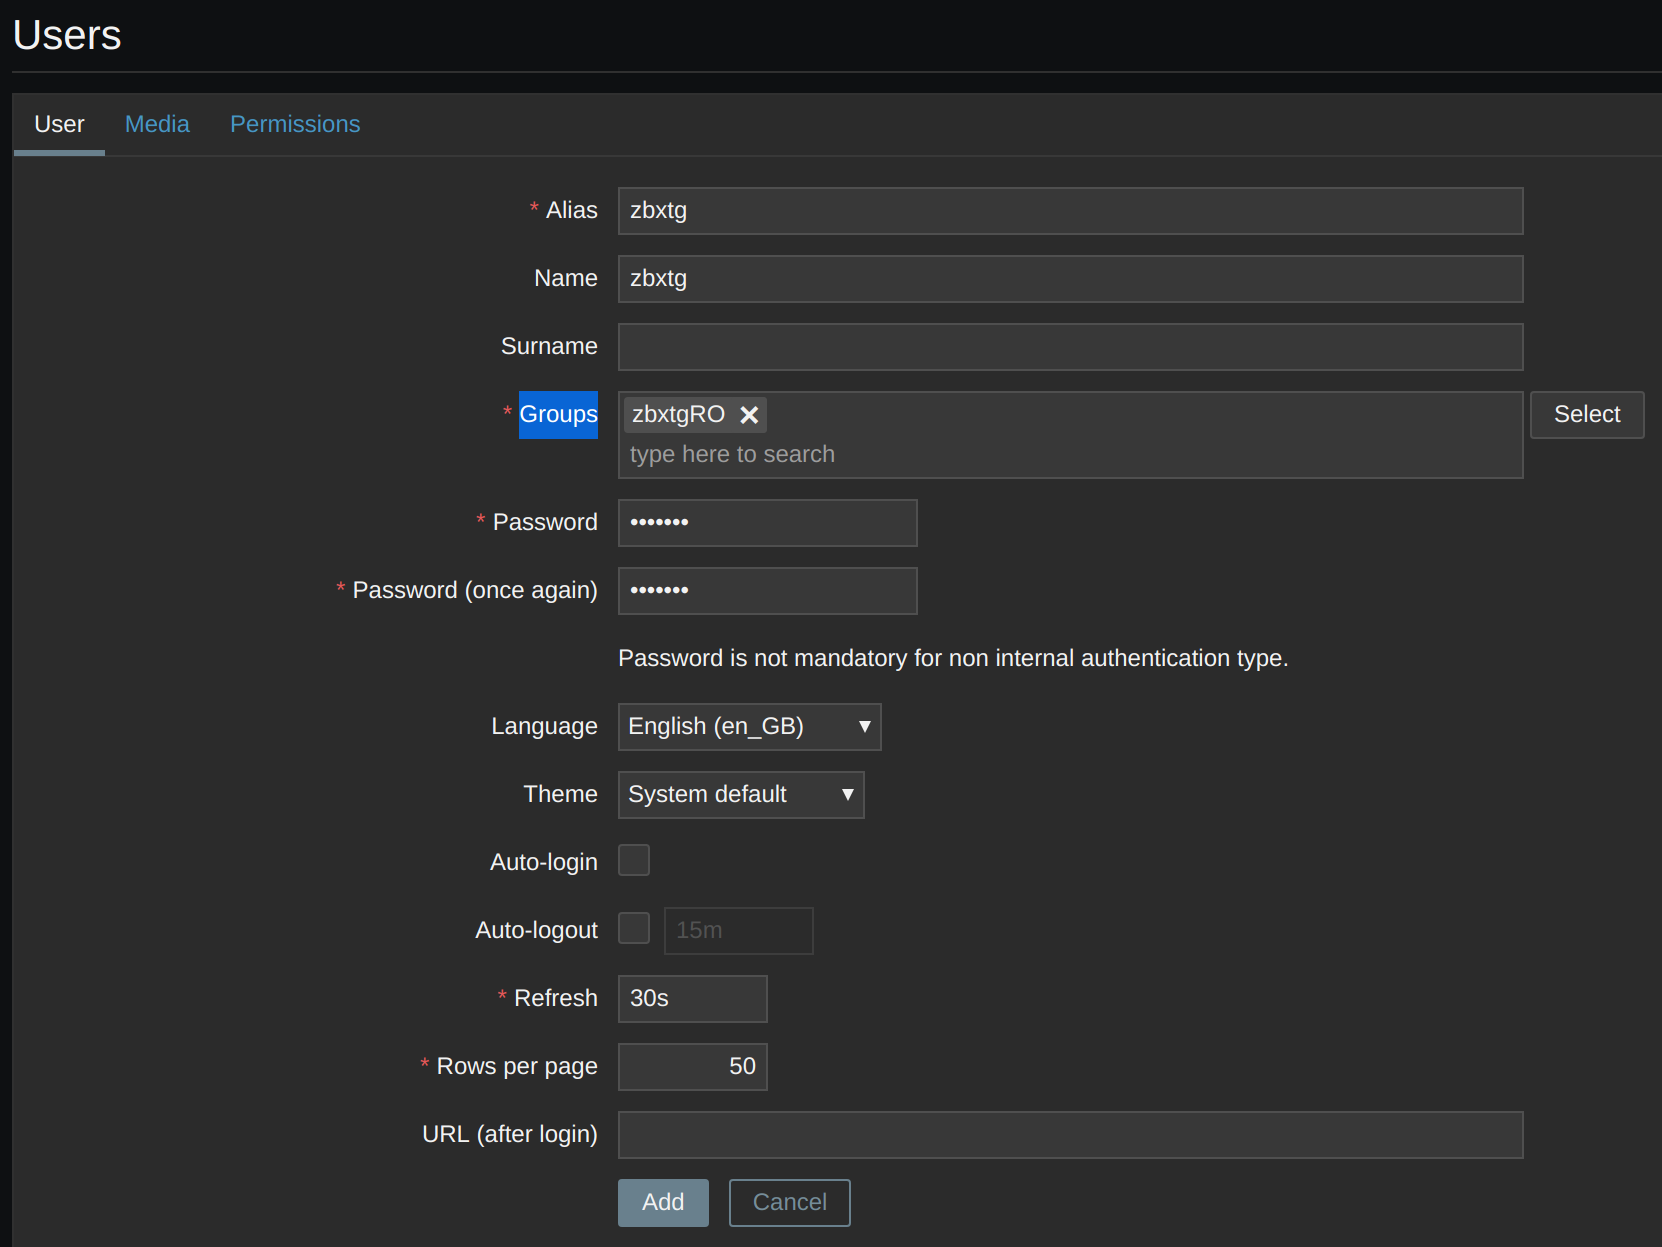Enable the Auto-logout checkbox
This screenshot has height=1247, width=1662.
pyautogui.click(x=634, y=928)
